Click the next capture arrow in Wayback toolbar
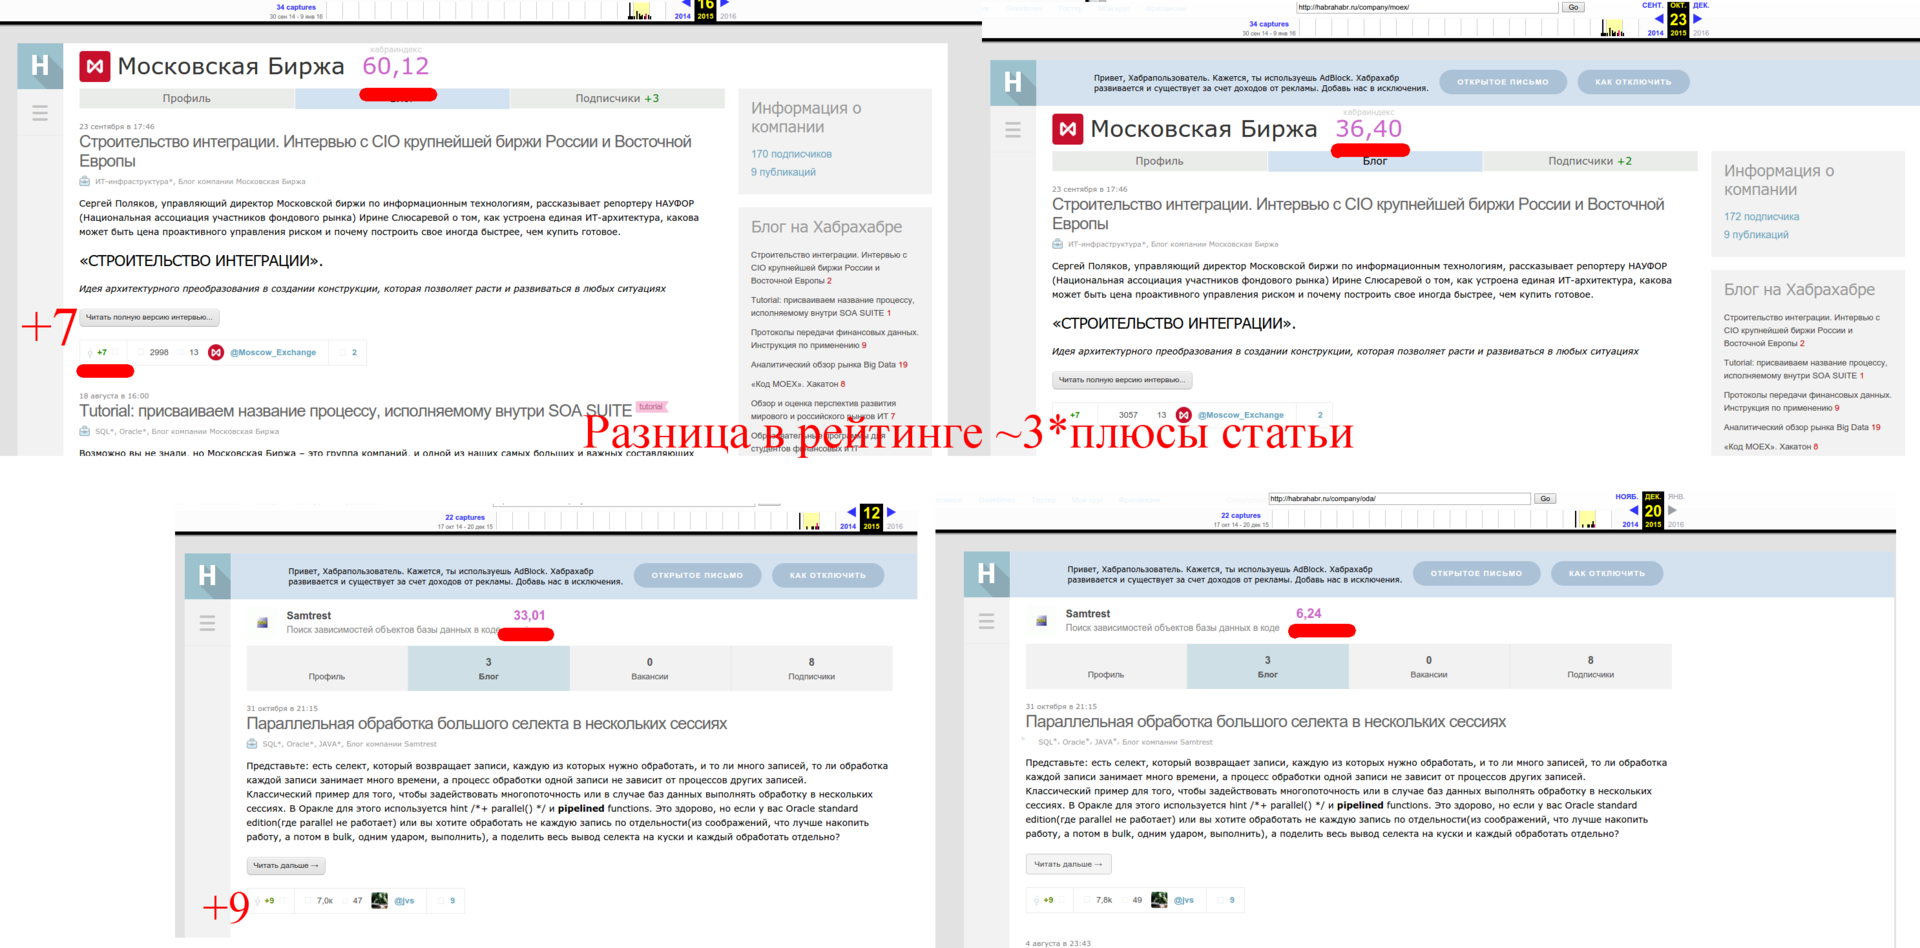 (725, 6)
